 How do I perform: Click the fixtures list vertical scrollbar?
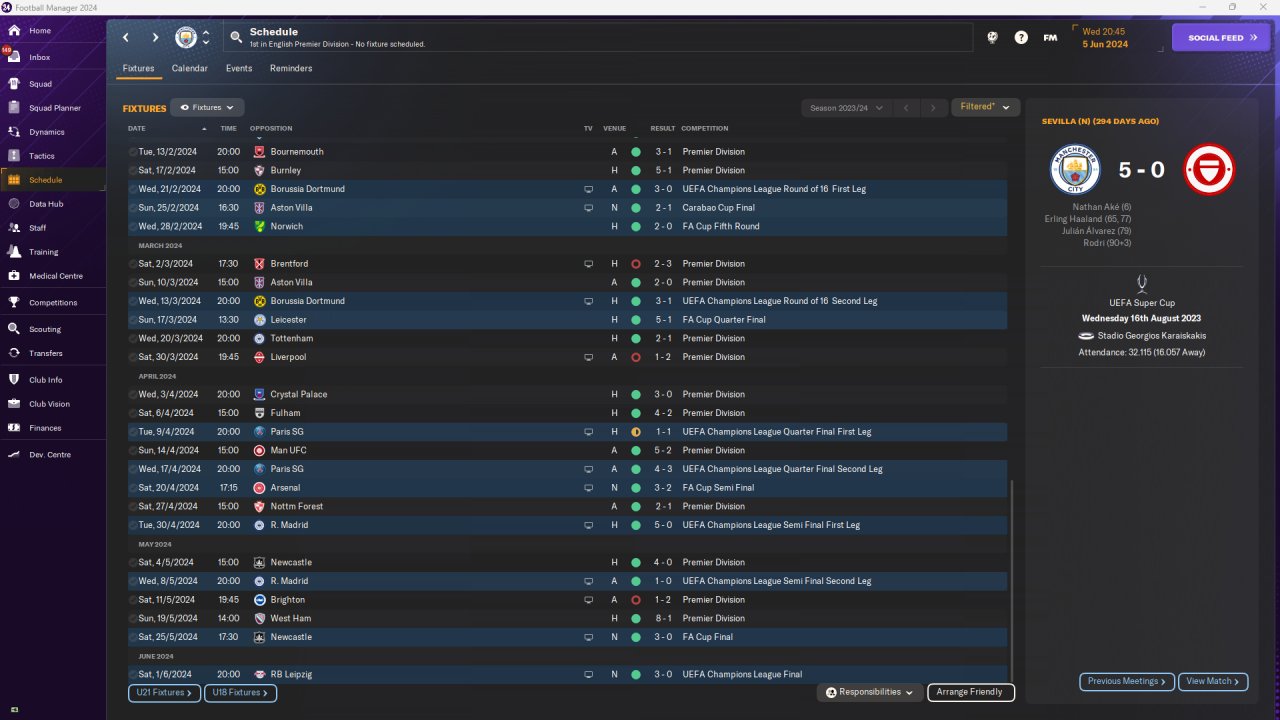1013,580
